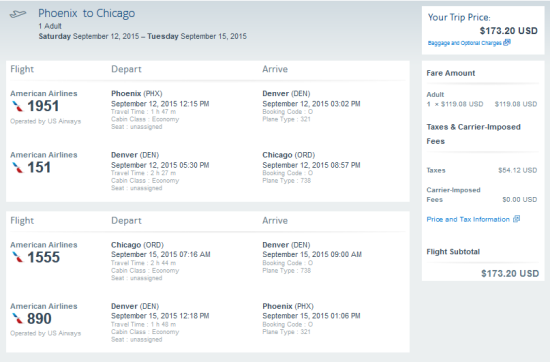
Task: Click the airplane icon beside Phoenix to Chicago
Action: [x=18, y=14]
